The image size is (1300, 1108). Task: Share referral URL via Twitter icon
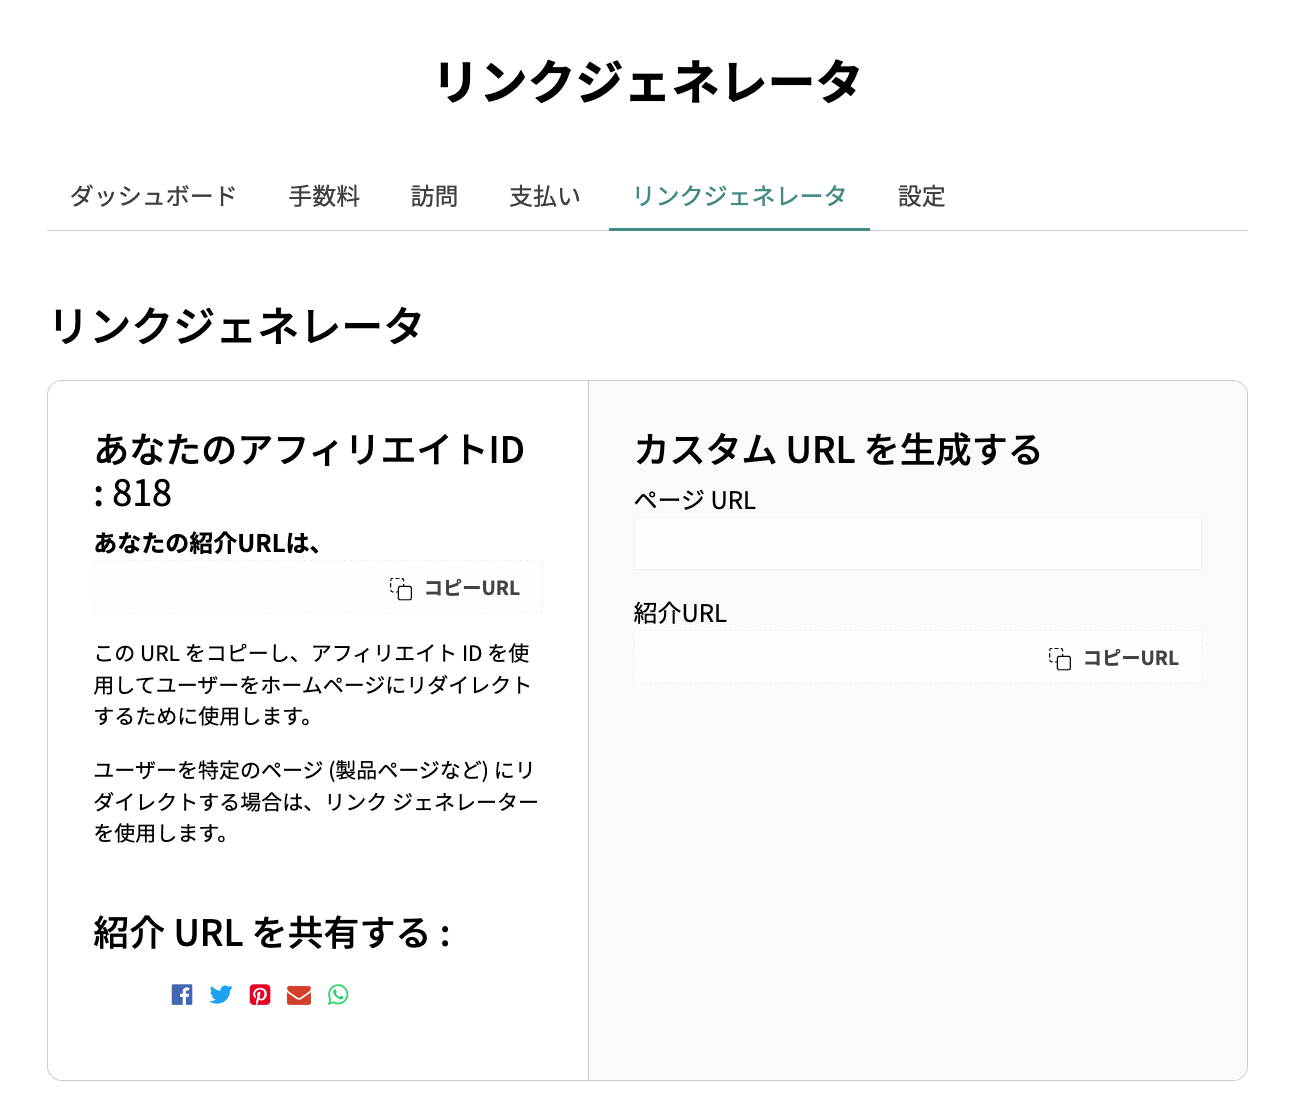click(221, 995)
